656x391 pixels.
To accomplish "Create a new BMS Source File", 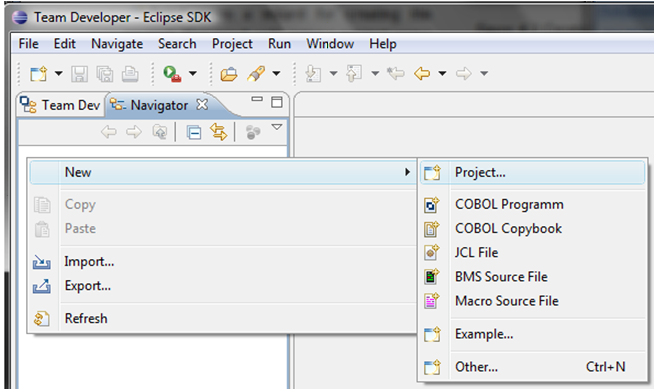I will click(533, 277).
